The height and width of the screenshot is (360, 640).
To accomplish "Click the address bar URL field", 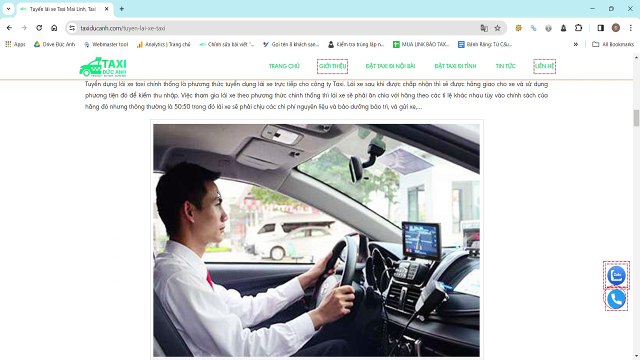I will pyautogui.click(x=278, y=28).
